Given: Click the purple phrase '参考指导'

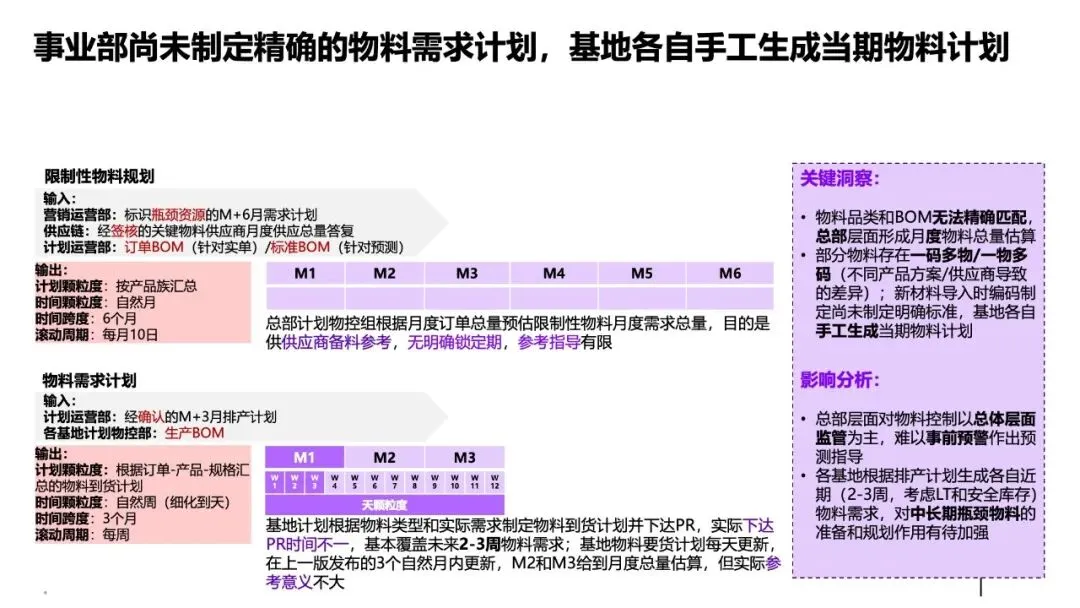Looking at the screenshot, I should pyautogui.click(x=549, y=342).
